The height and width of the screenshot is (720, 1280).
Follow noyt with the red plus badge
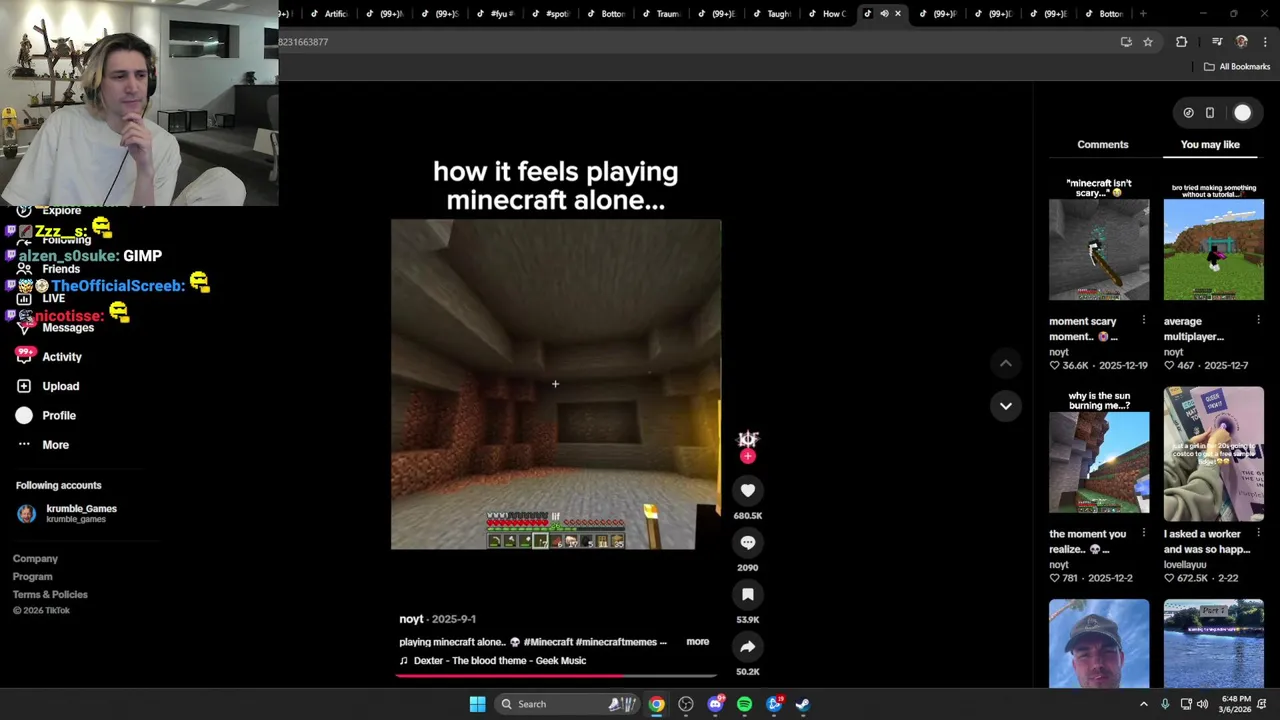click(747, 457)
